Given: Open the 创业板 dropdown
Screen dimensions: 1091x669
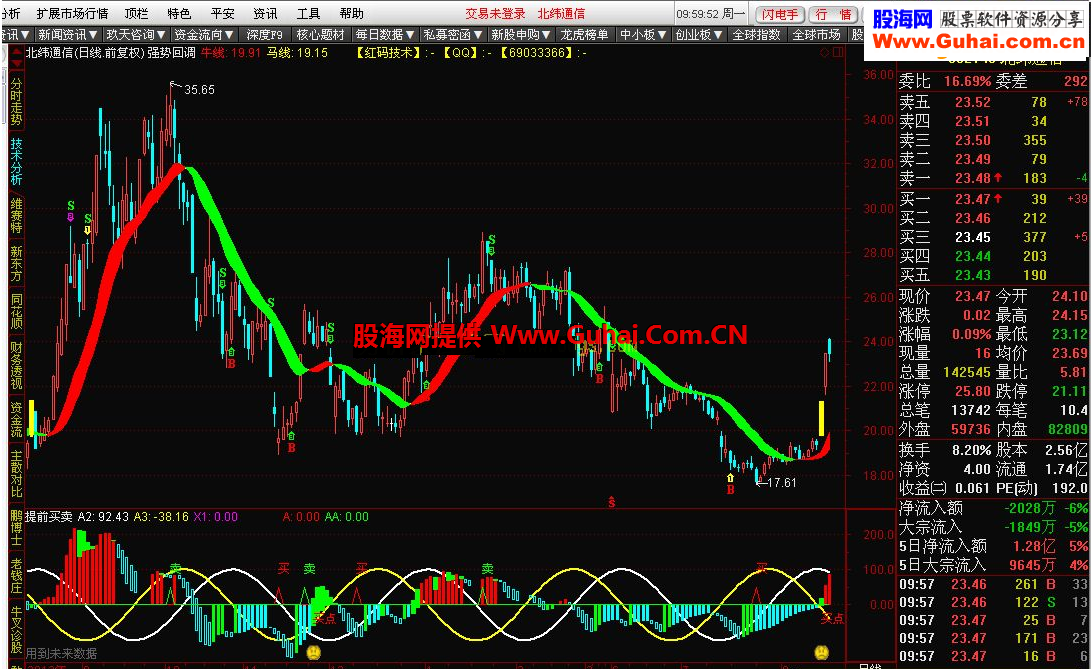Looking at the screenshot, I should (700, 35).
